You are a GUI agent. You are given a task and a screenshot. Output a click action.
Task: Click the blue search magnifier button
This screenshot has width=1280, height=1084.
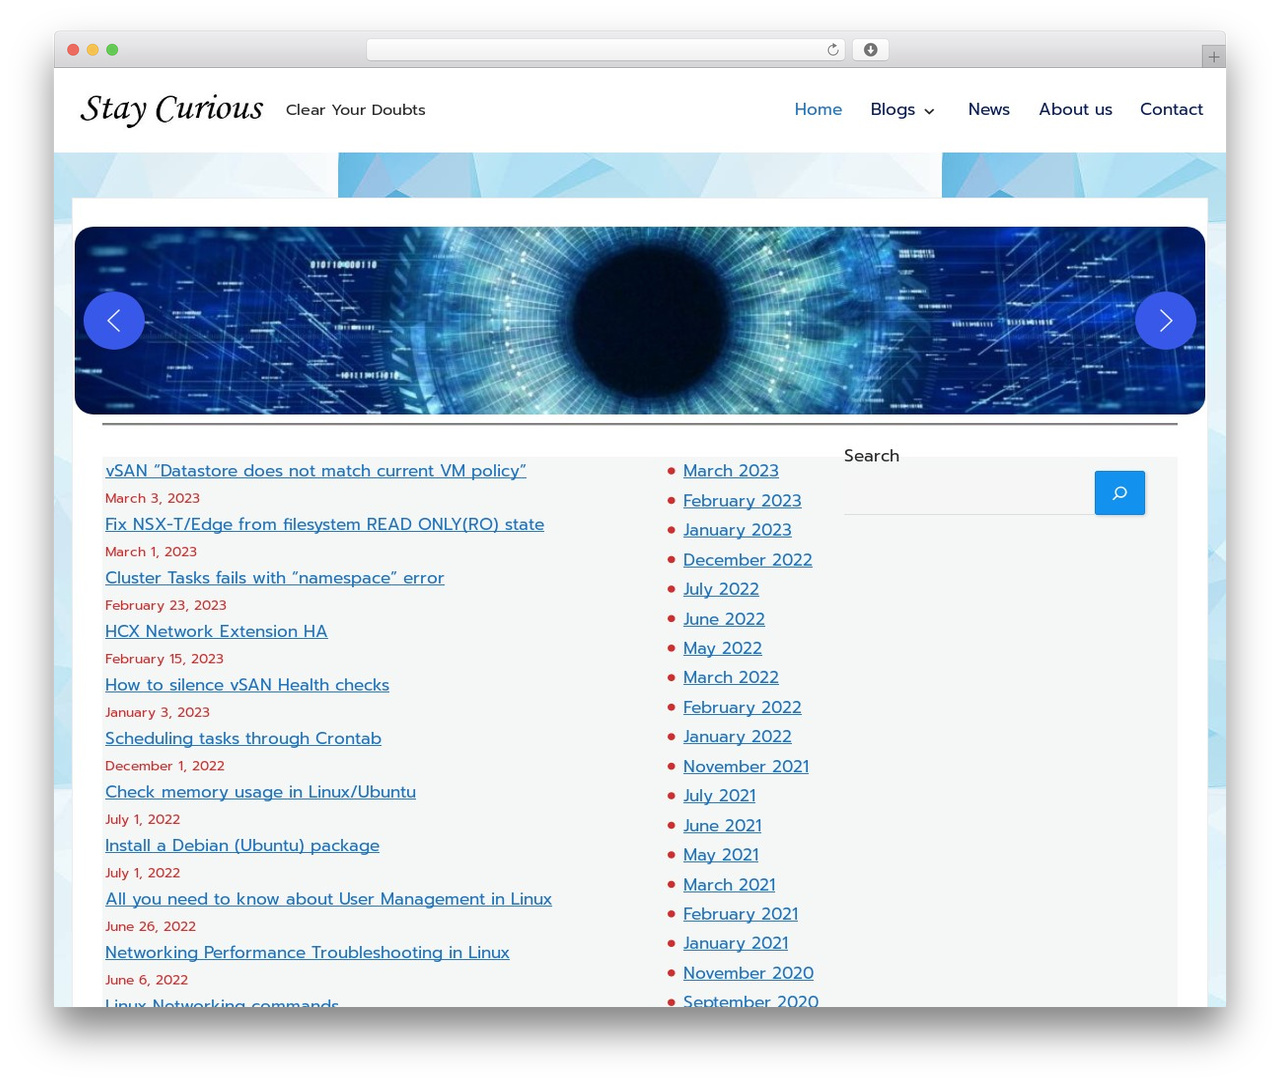1120,493
